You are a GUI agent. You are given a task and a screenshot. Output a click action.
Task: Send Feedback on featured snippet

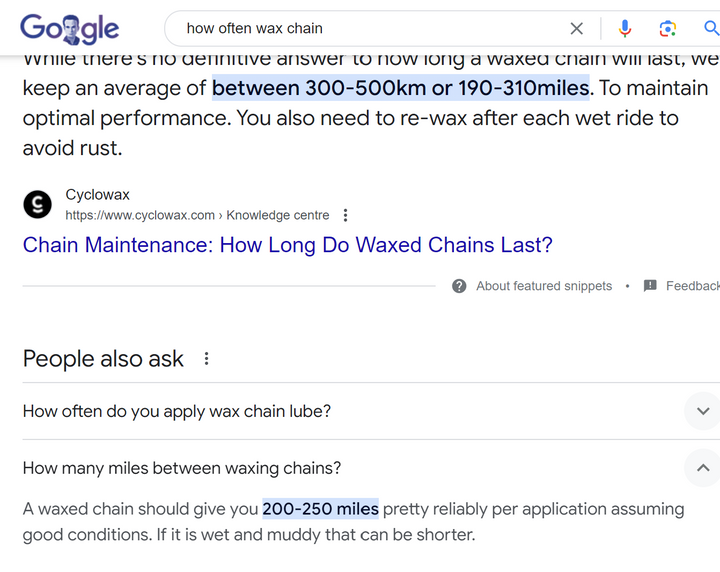coord(693,286)
